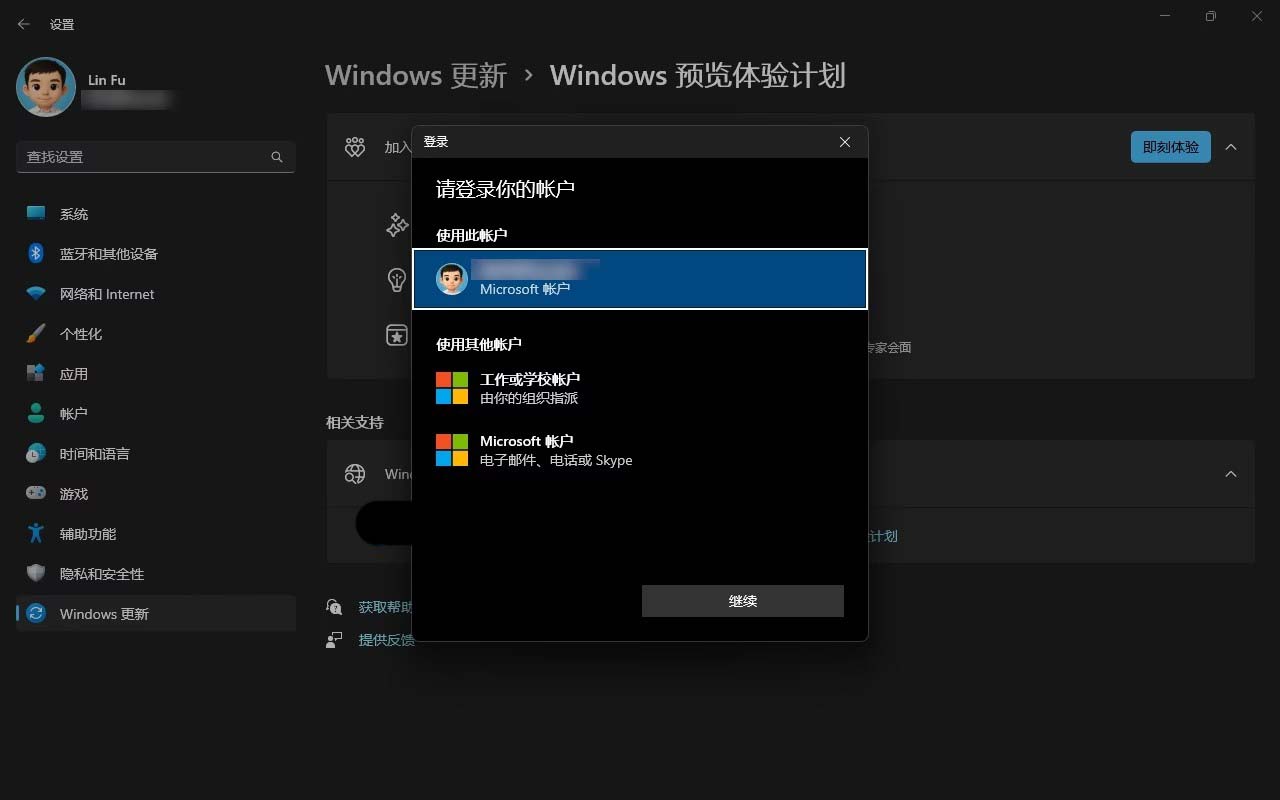
Task: Click the back arrow at top left
Action: click(23, 23)
